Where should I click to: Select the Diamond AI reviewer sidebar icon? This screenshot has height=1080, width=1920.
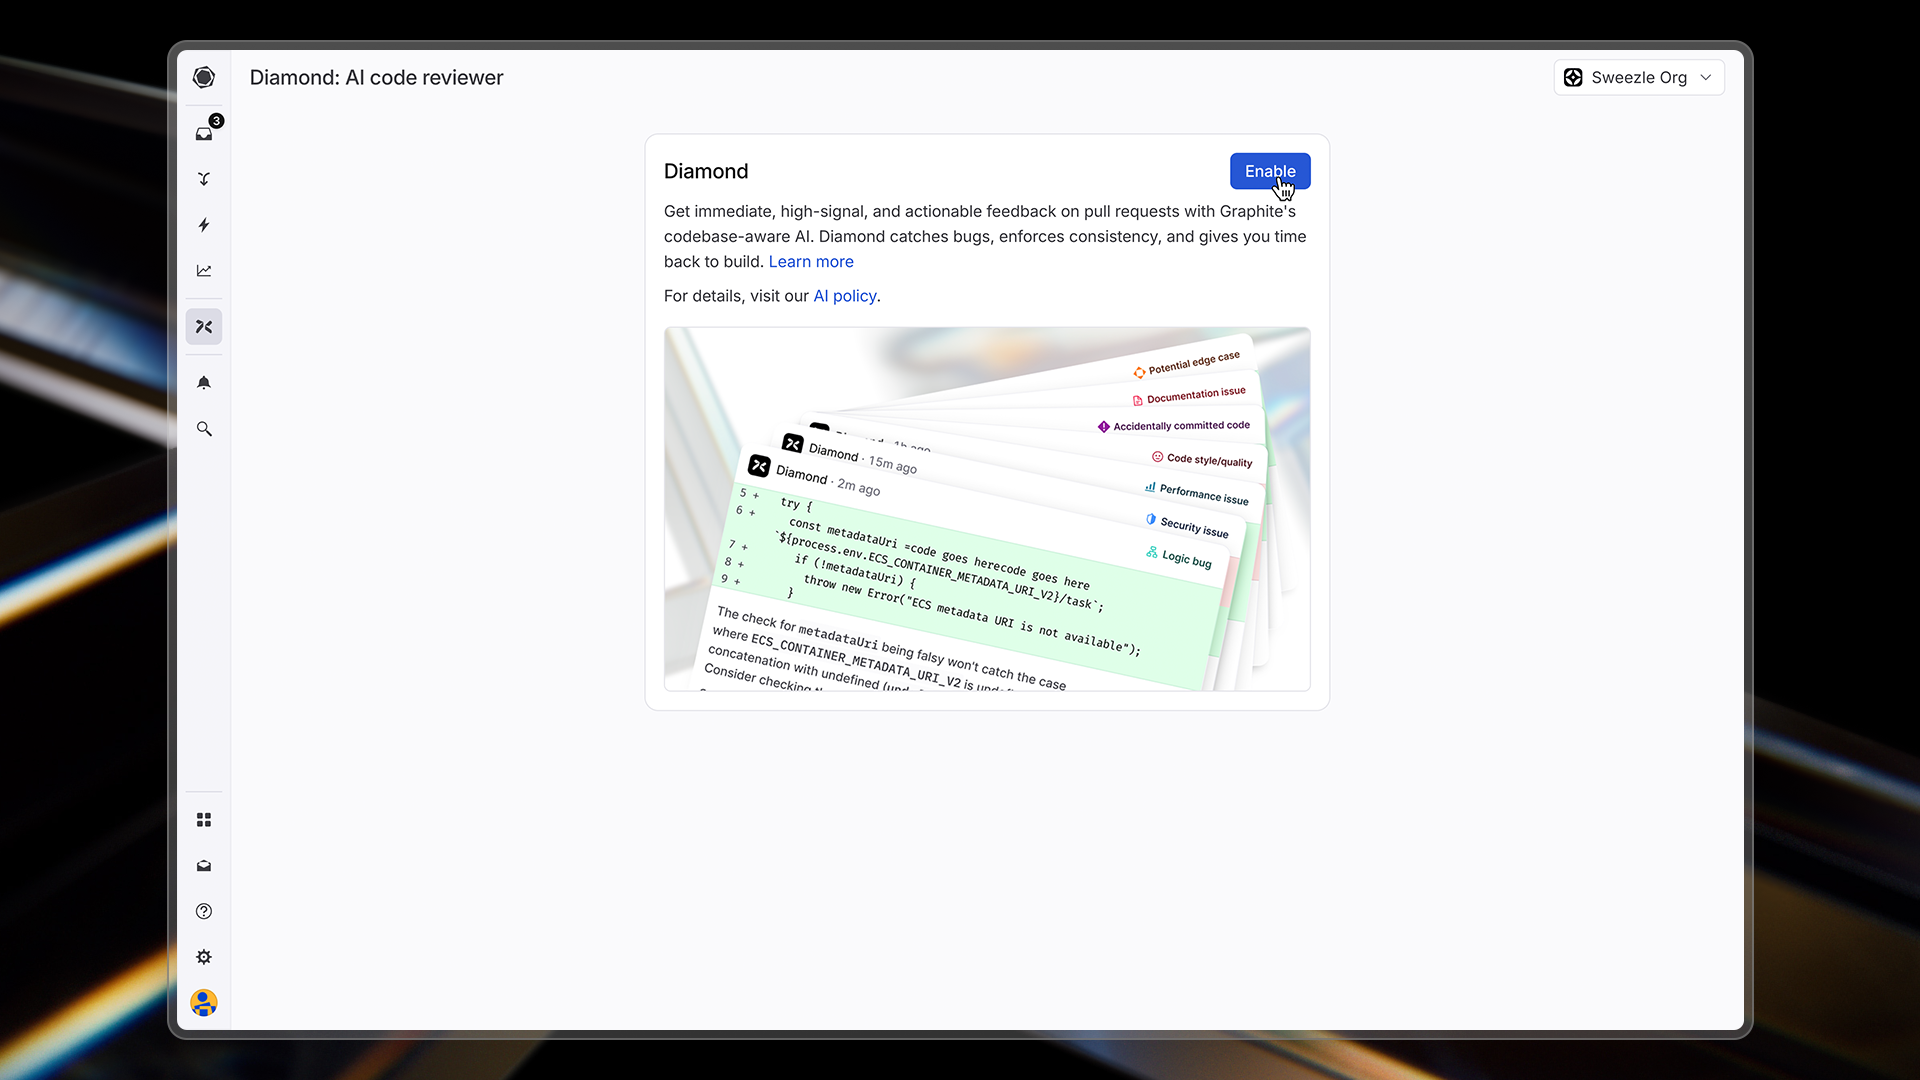tap(204, 327)
